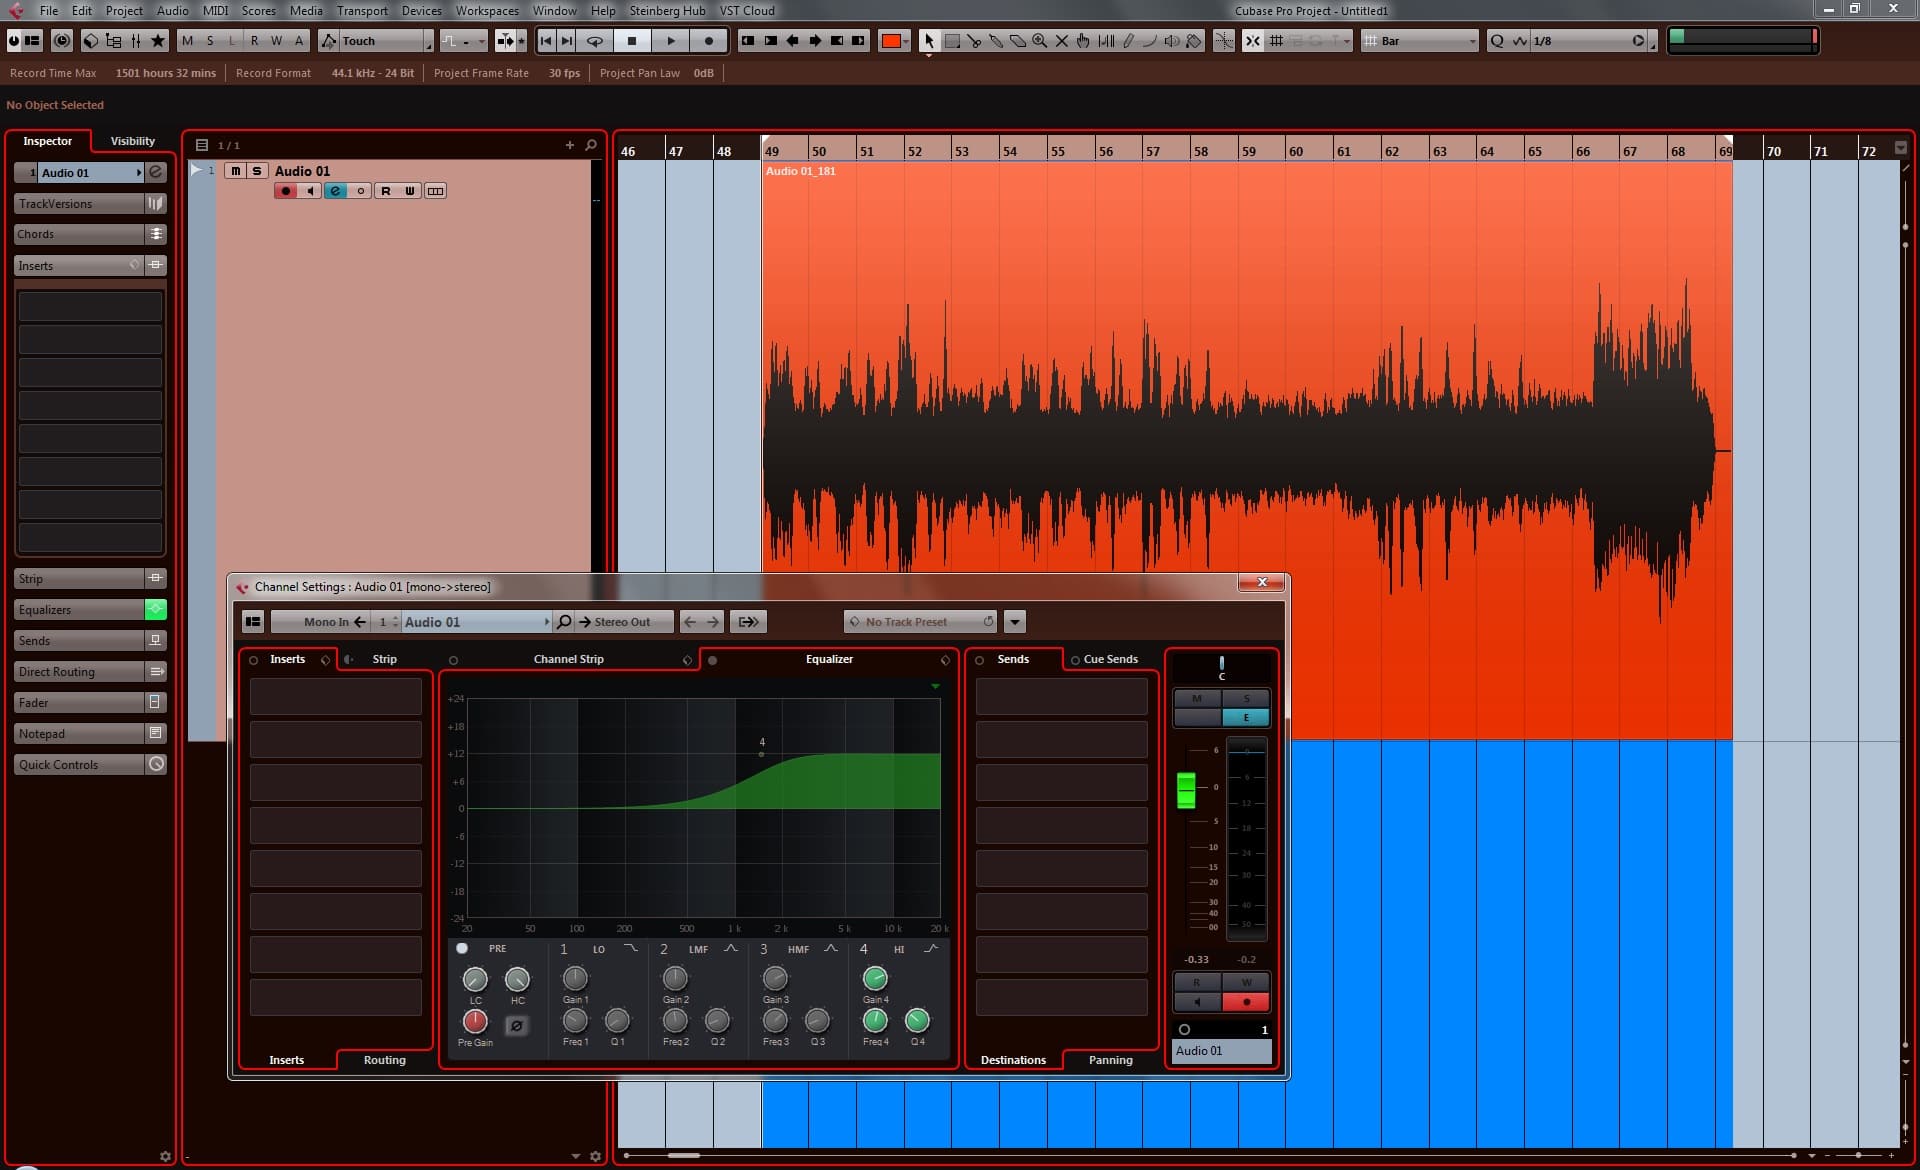Click the track search magnifier icon

point(591,145)
